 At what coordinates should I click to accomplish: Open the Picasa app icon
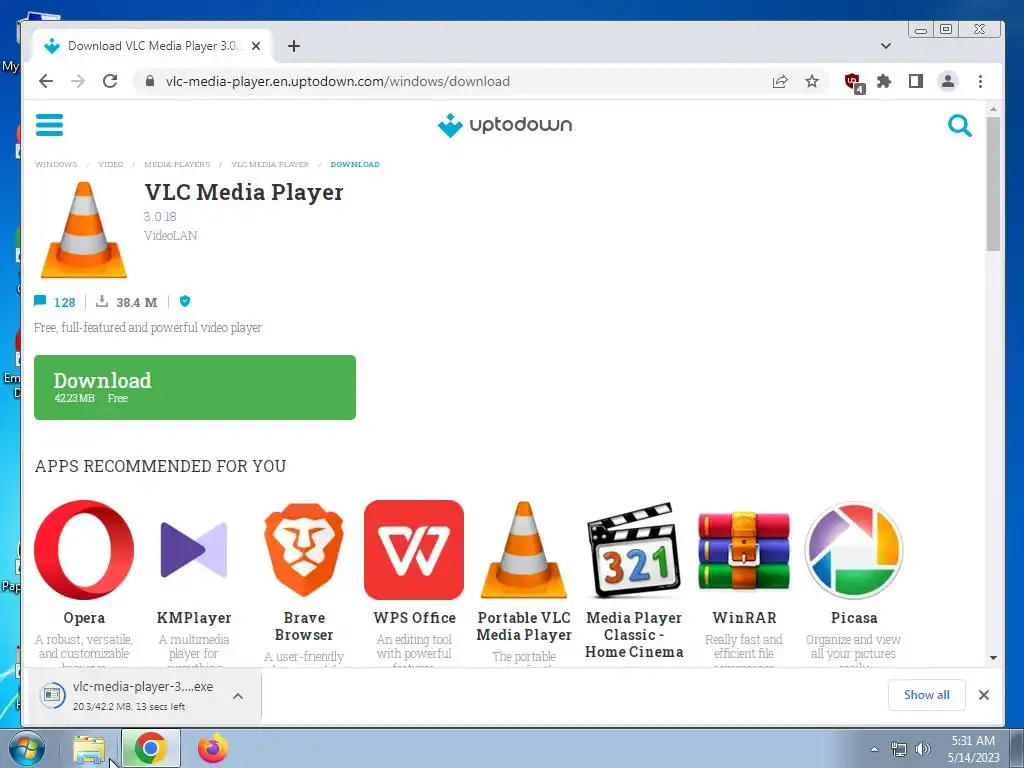[854, 550]
